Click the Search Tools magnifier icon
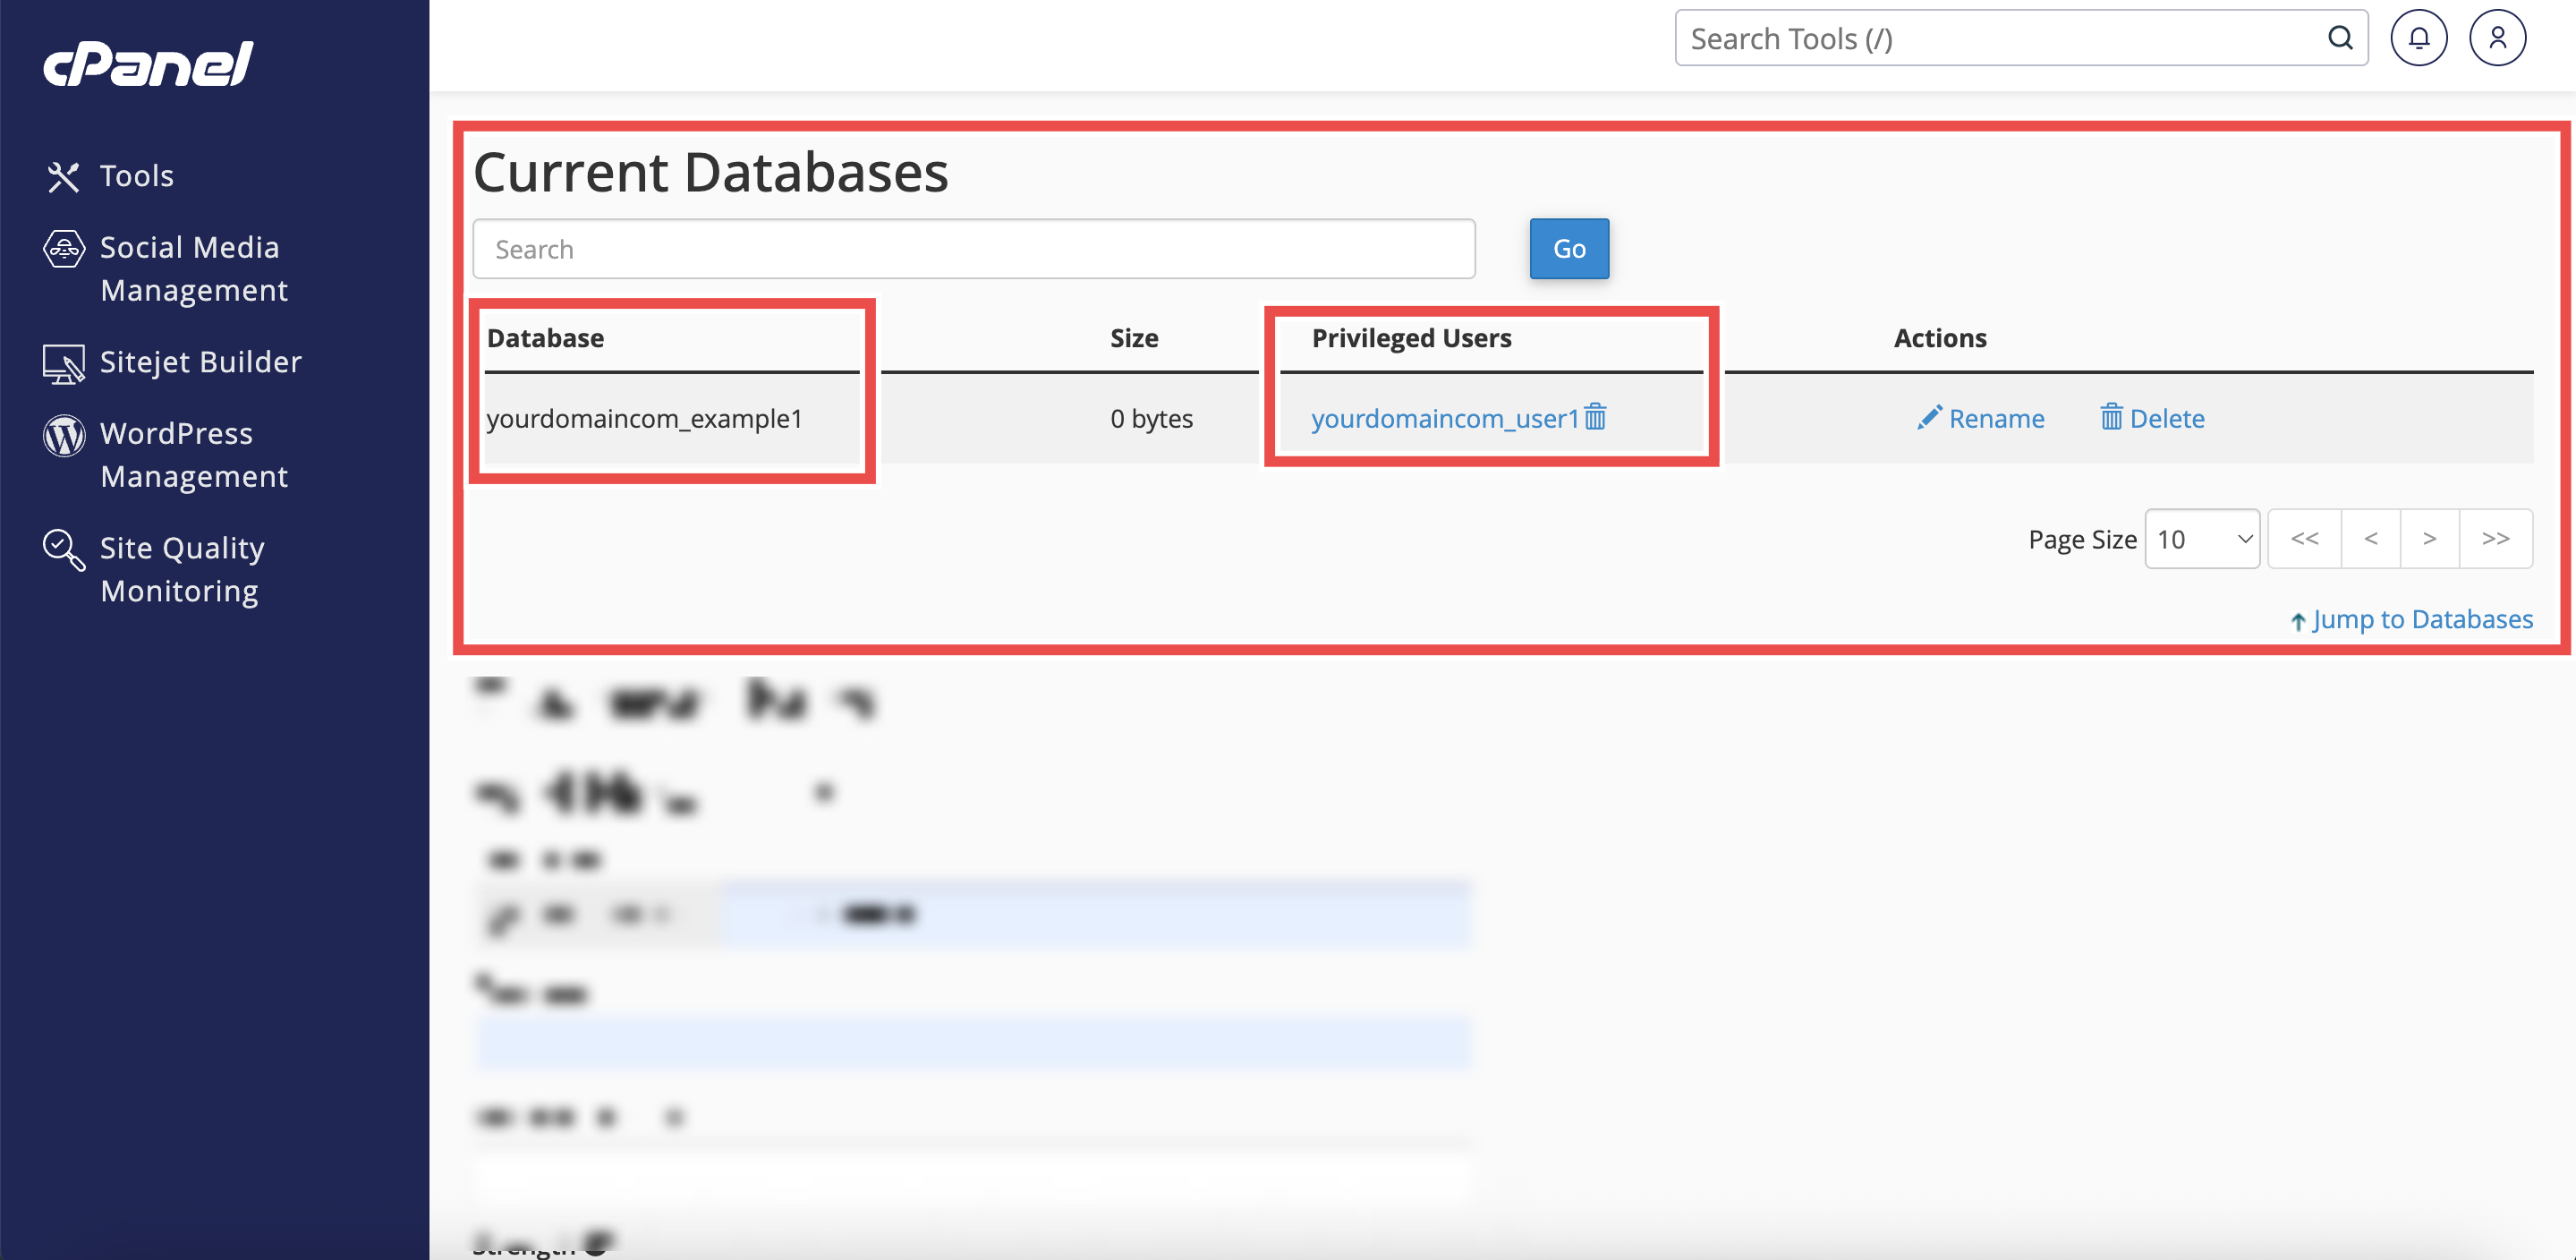 pos(2340,38)
